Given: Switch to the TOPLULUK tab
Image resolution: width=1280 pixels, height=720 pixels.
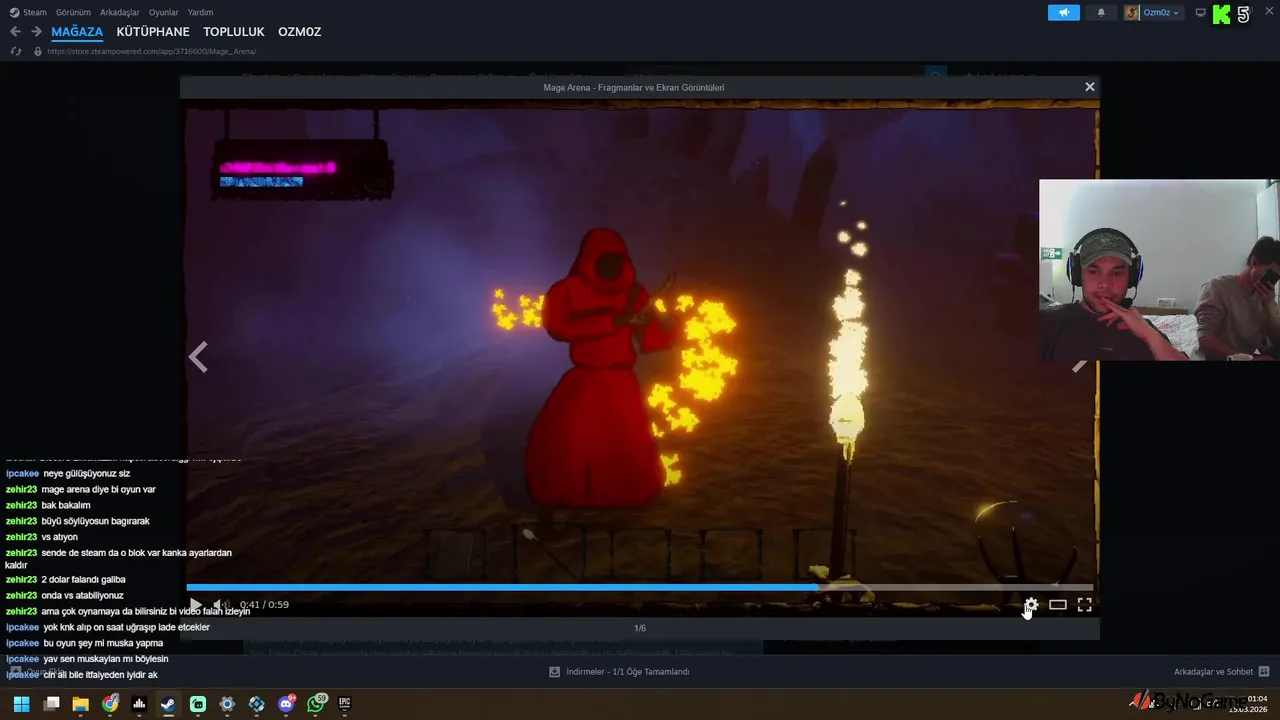Looking at the screenshot, I should (x=234, y=32).
